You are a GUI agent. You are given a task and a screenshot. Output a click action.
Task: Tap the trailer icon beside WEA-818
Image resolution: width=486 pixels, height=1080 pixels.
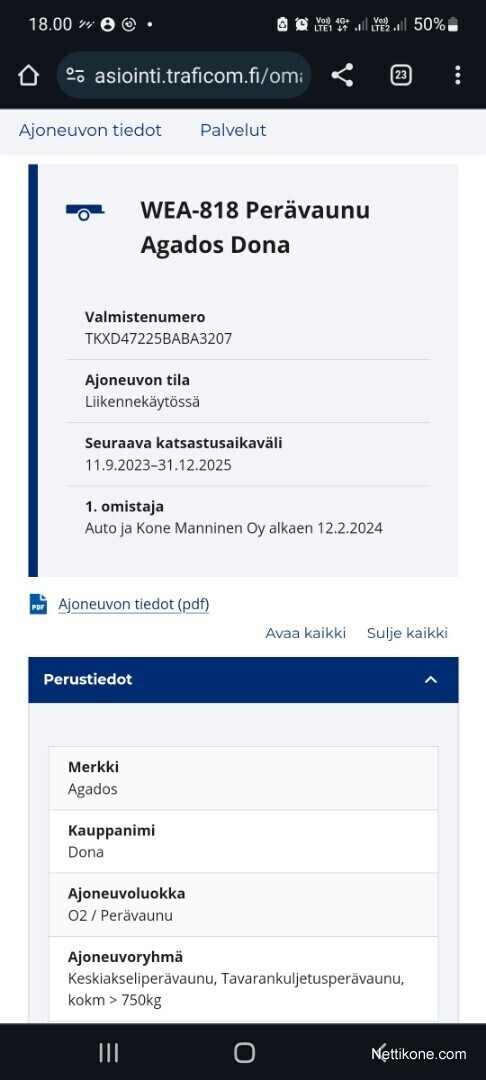tap(85, 213)
